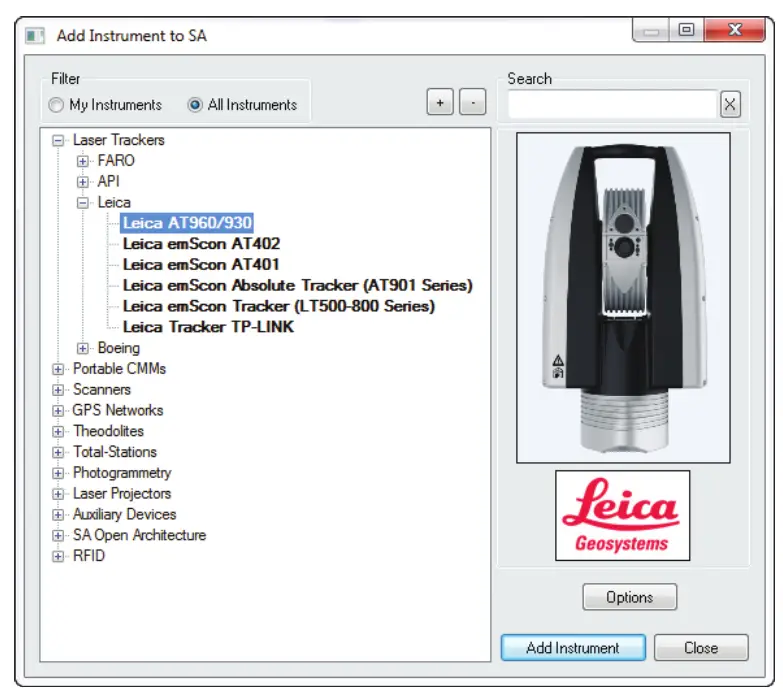
Task: Expand the Total-Stations category
Action: pyautogui.click(x=58, y=452)
